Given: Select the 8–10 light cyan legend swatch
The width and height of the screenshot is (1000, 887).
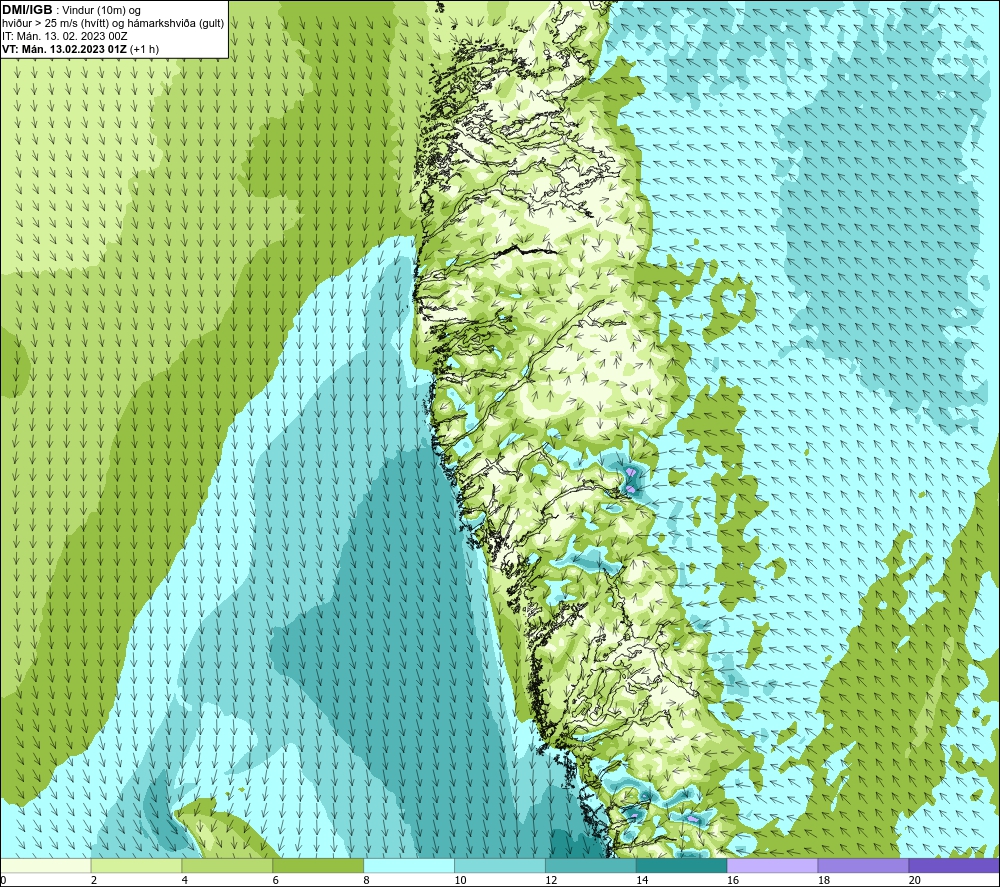Looking at the screenshot, I should click(x=409, y=865).
